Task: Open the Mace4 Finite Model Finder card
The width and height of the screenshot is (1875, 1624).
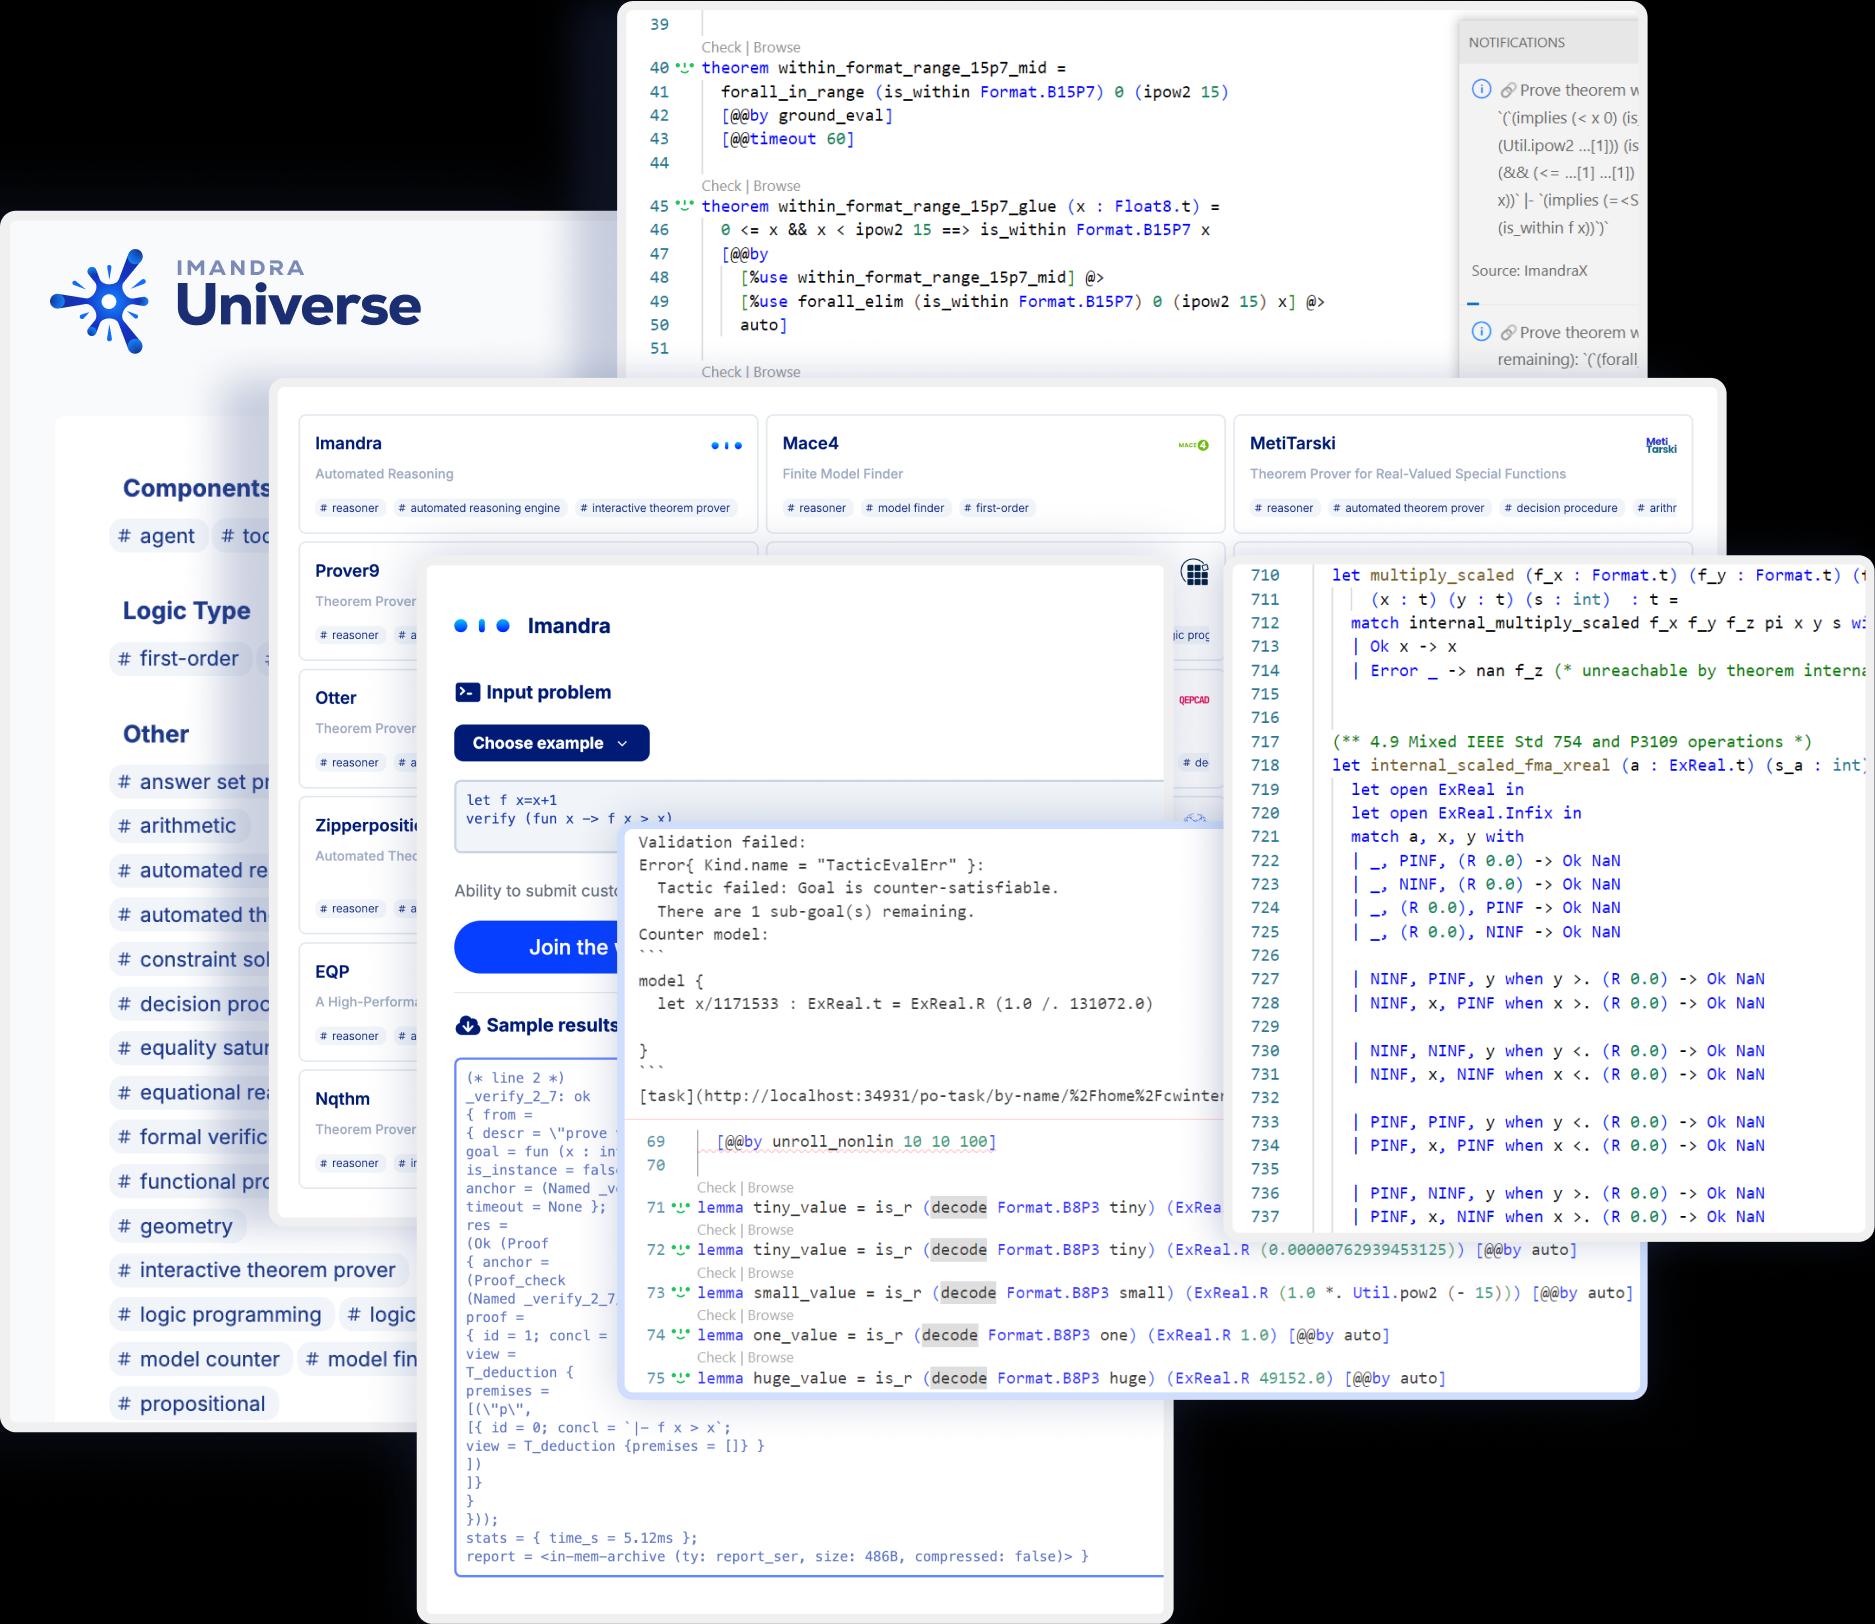Action: [994, 473]
